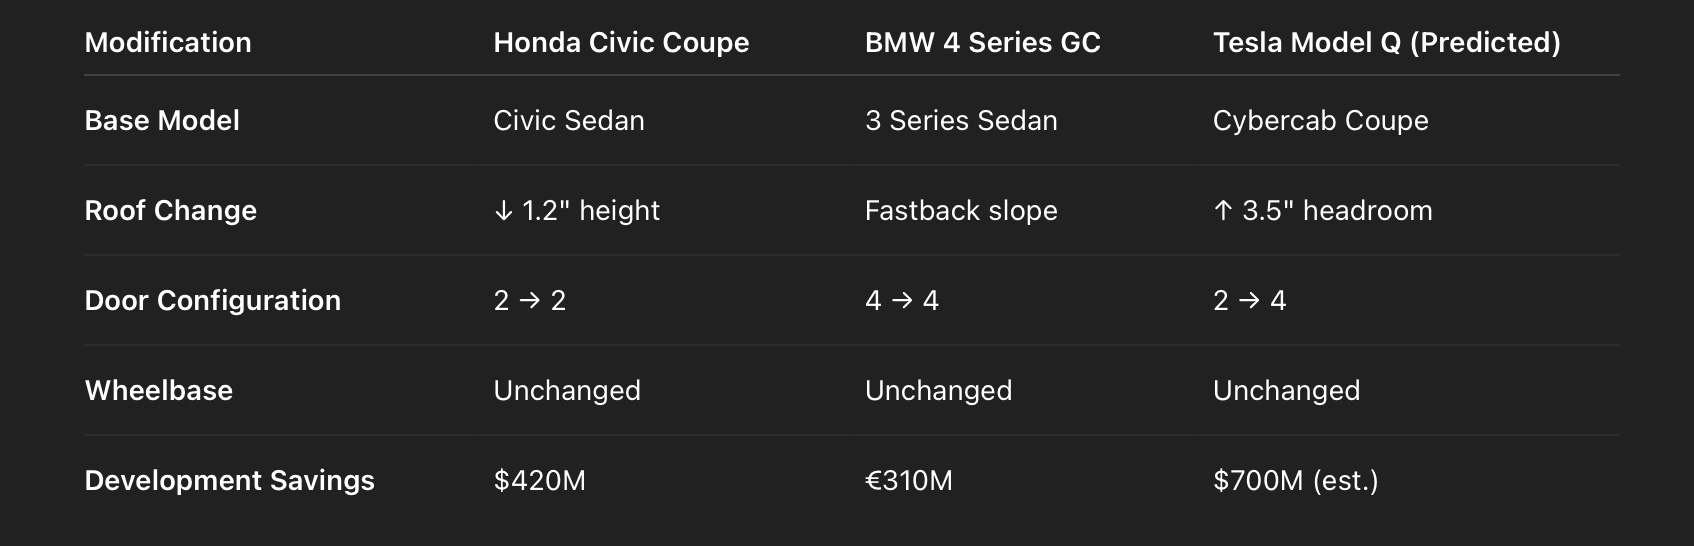
Task: Click the Door Configuration row label
Action: [213, 300]
